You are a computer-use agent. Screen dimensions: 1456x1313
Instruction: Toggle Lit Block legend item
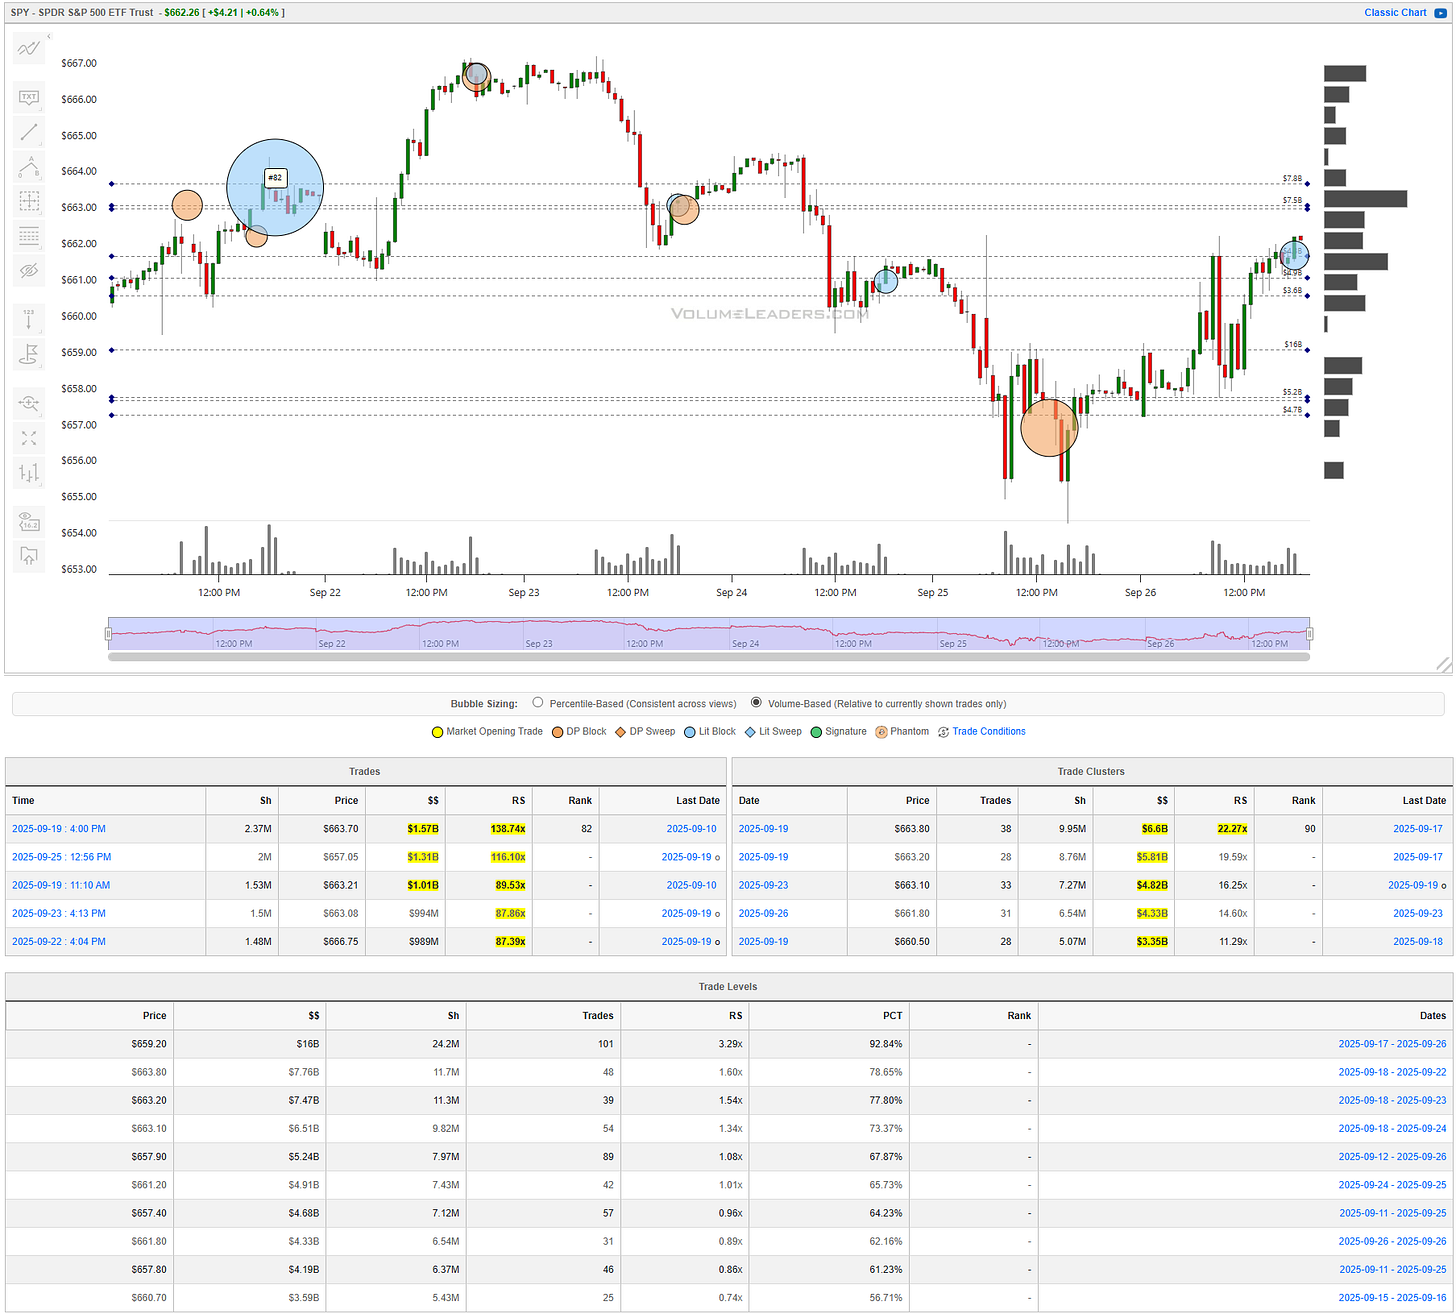710,732
